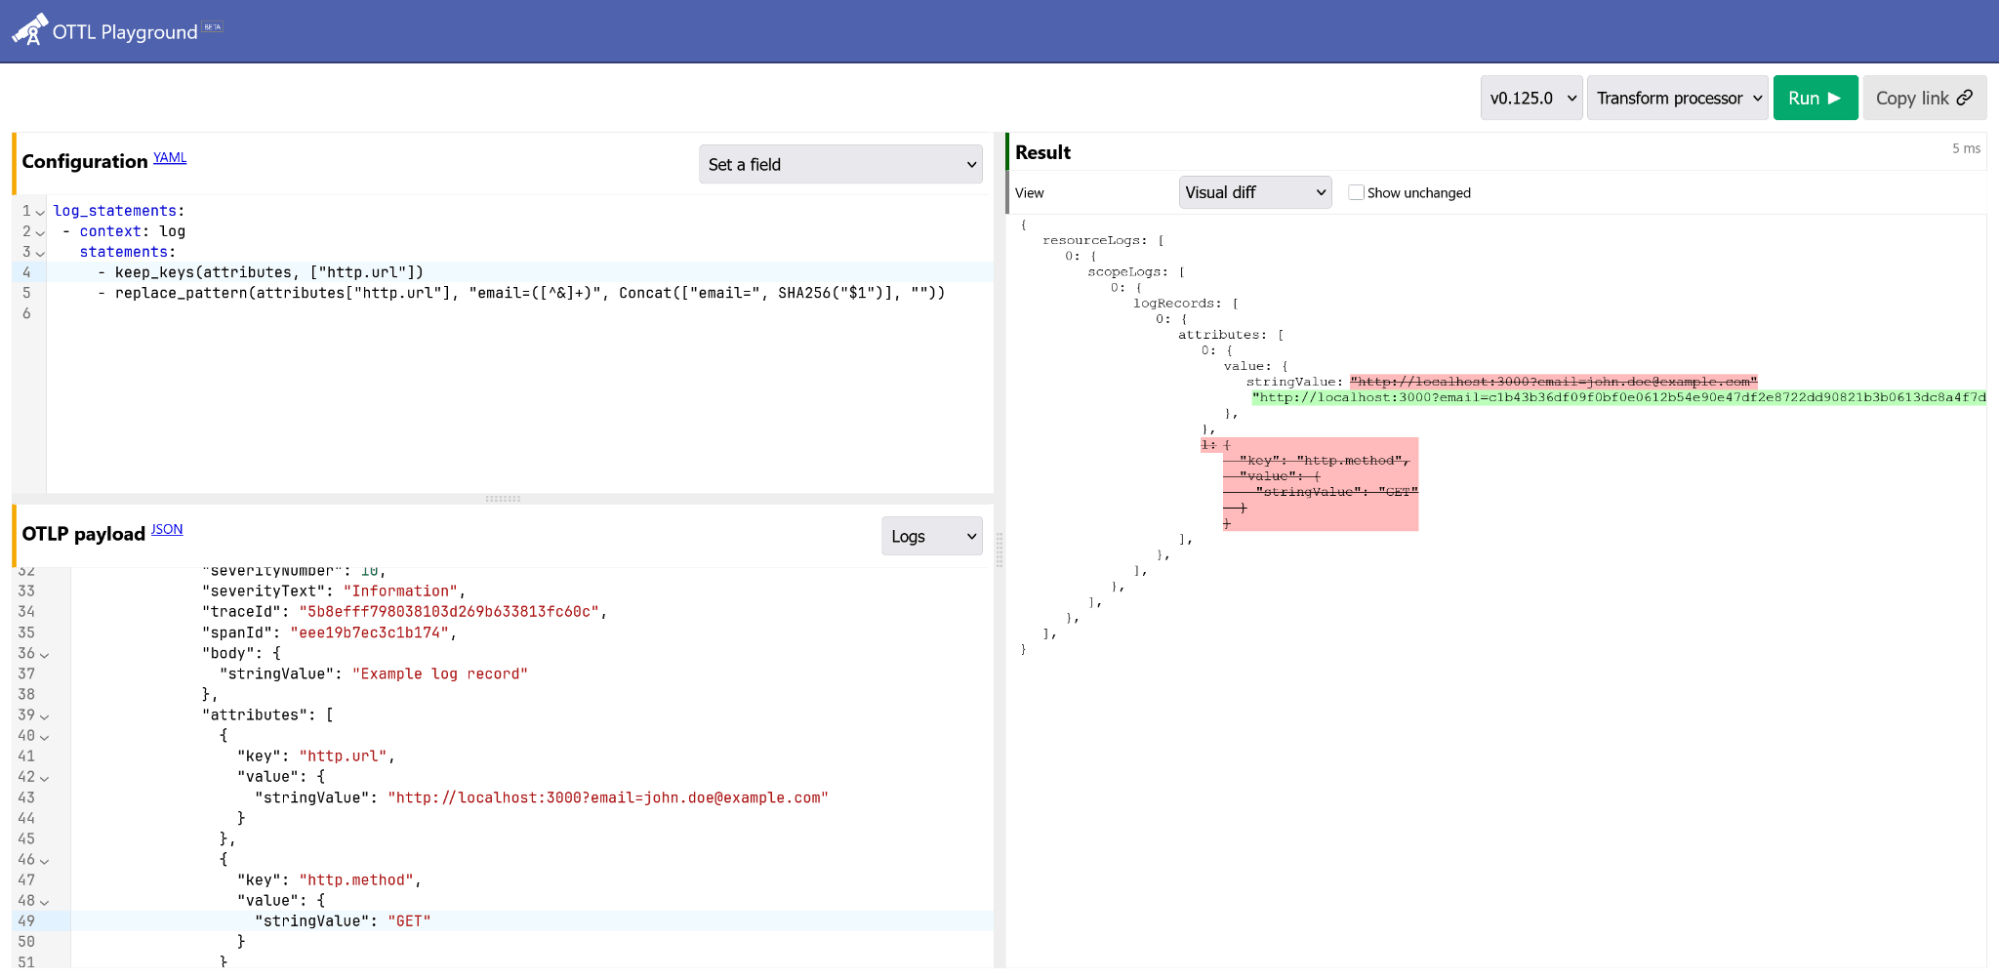Click the Copy link button
This screenshot has height=973, width=1999.
coord(1924,98)
